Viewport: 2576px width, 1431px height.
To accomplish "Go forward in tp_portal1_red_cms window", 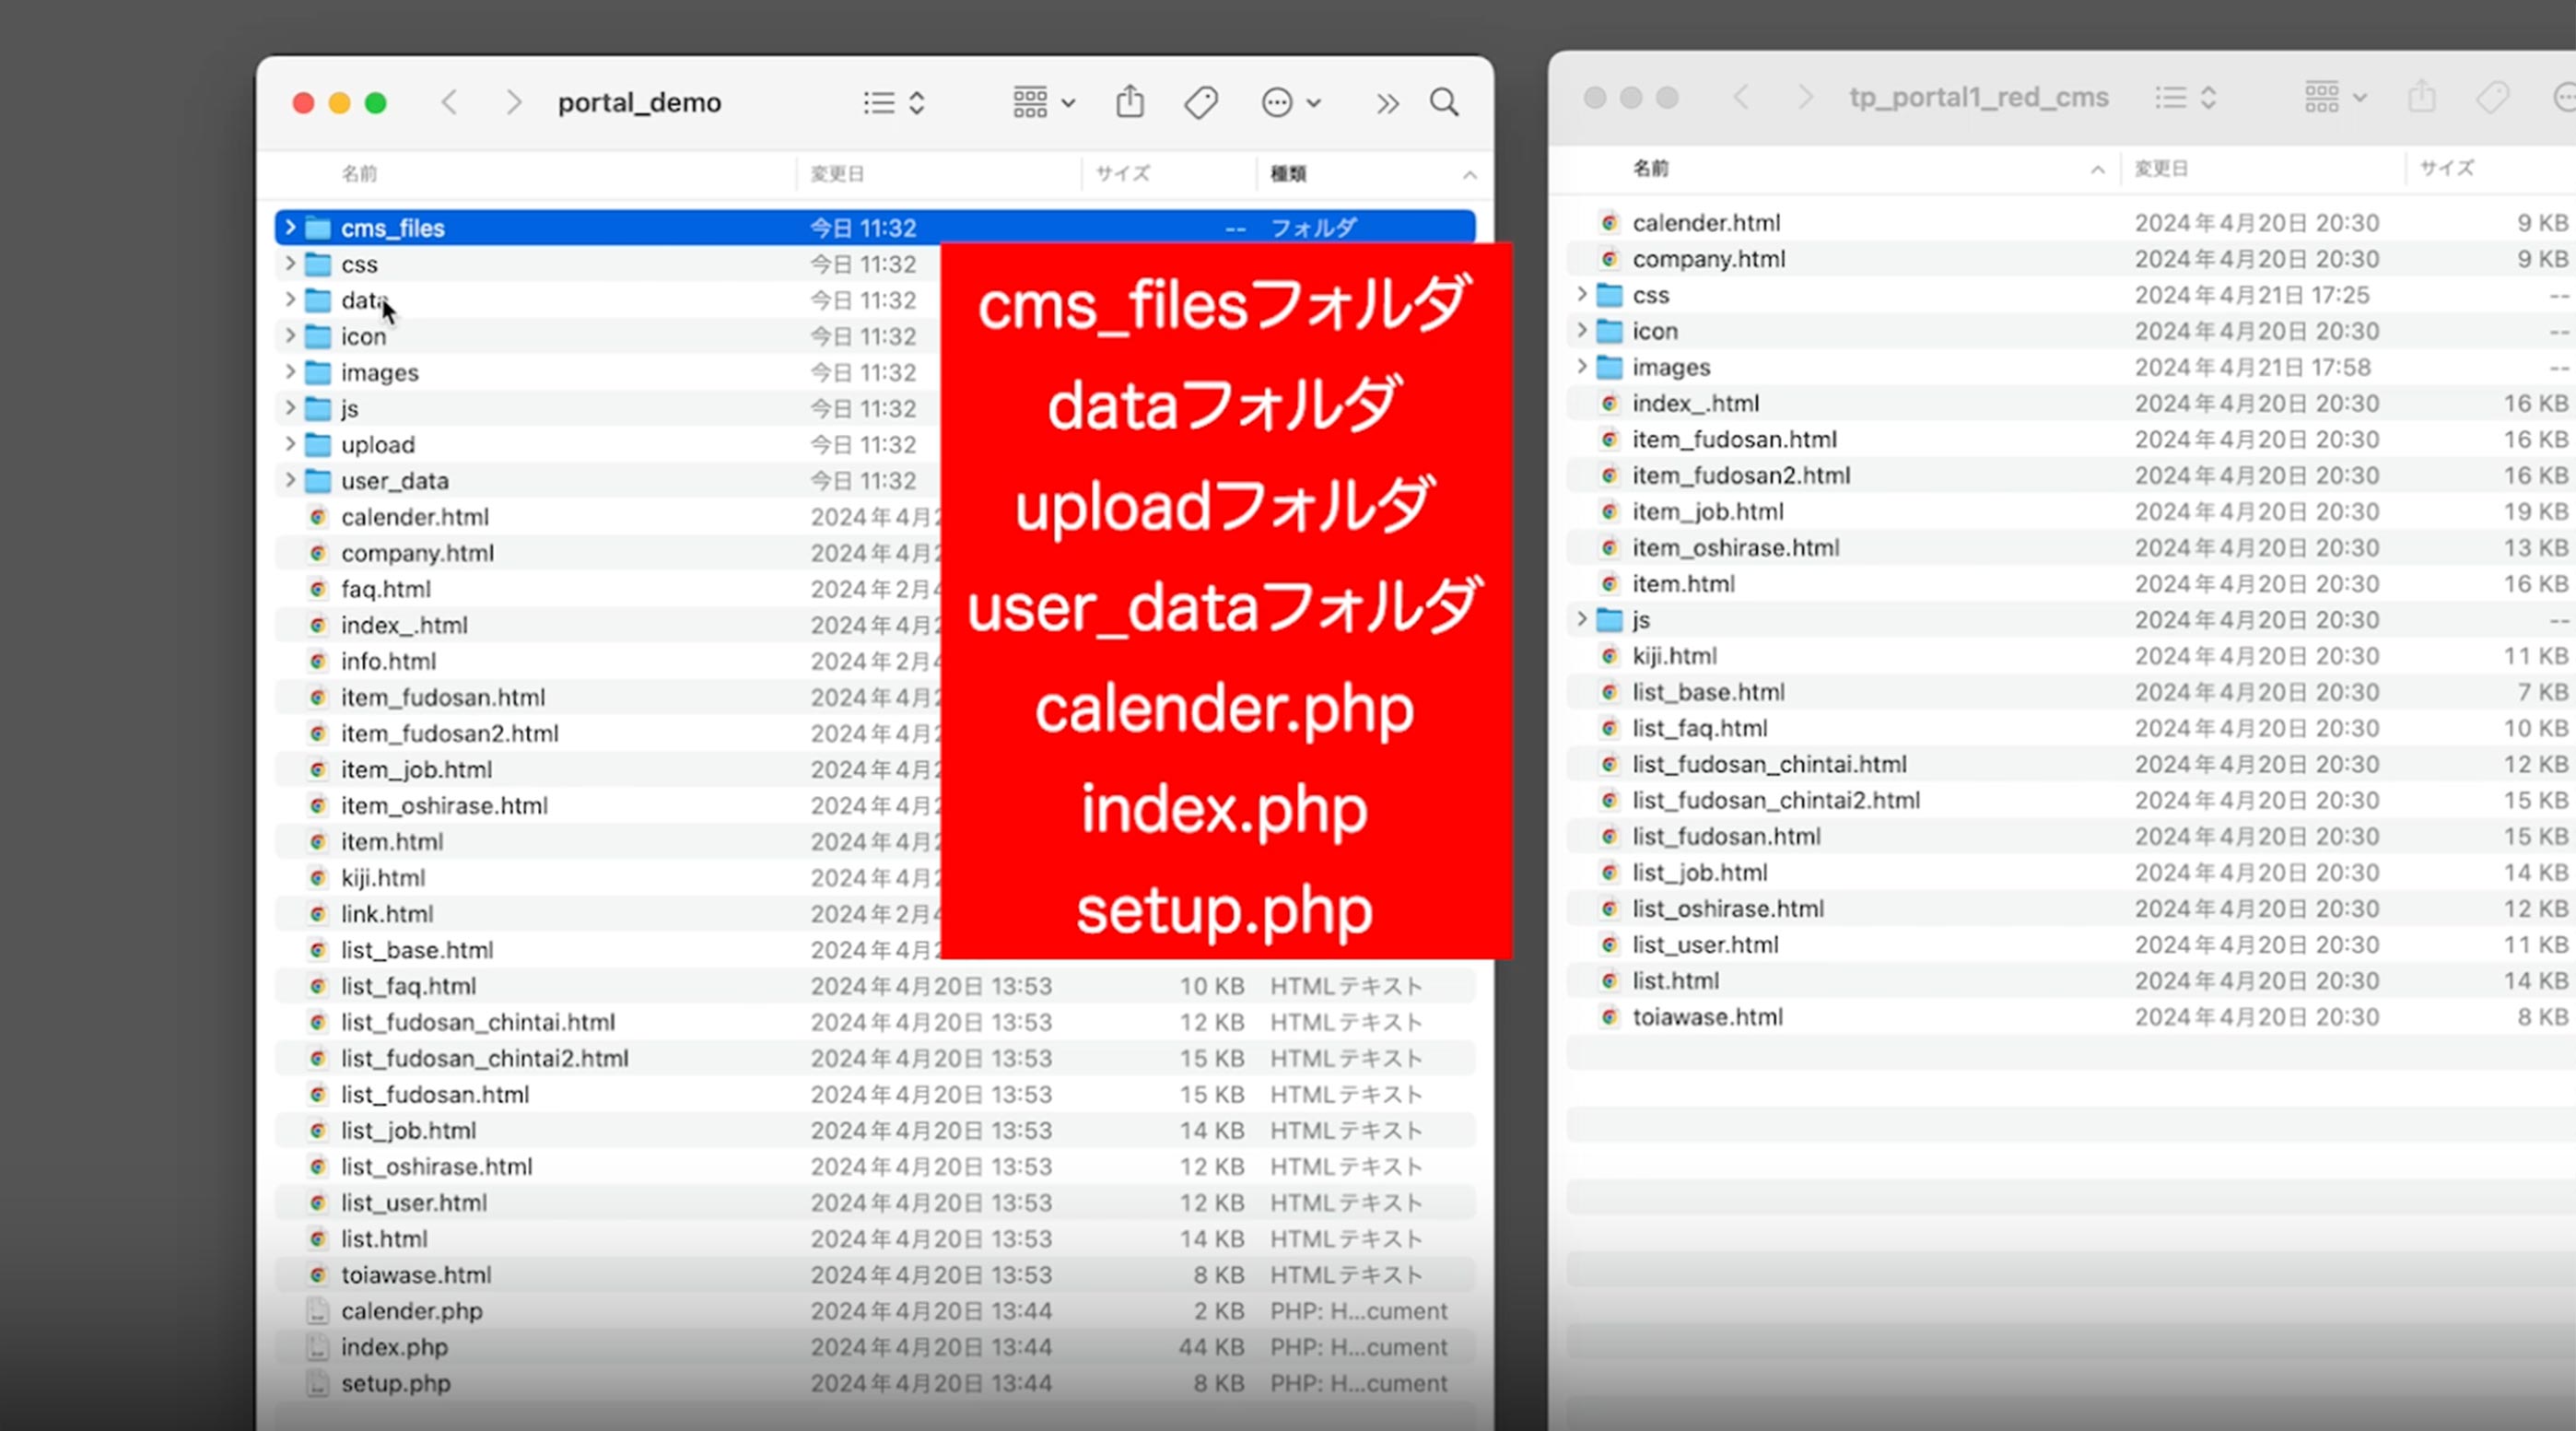I will click(x=1805, y=97).
